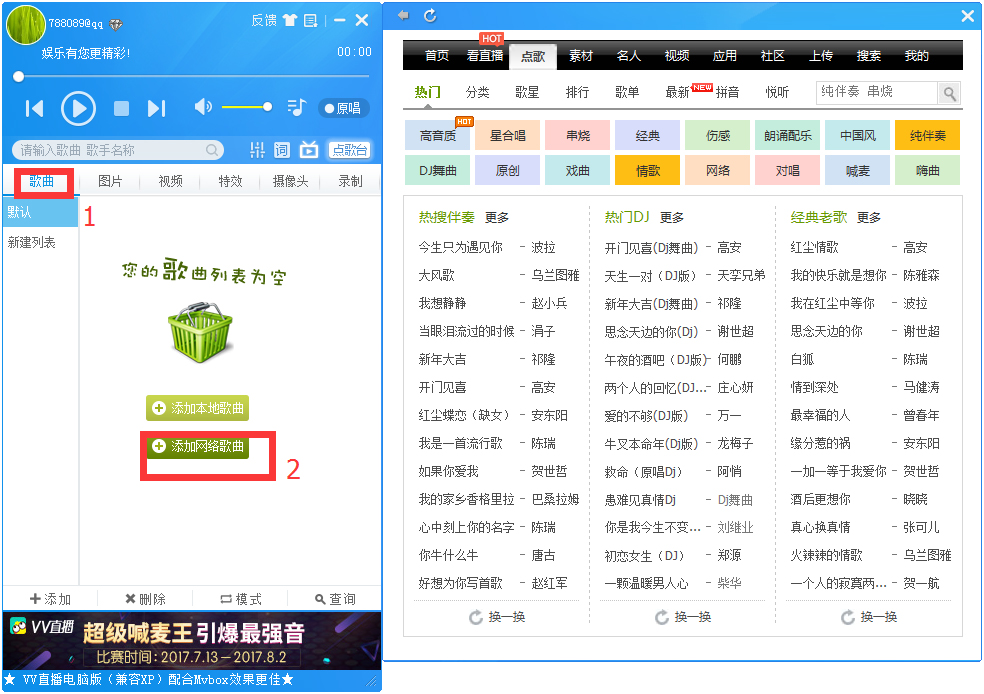Click the MV television icon
The image size is (984, 694).
click(x=309, y=148)
